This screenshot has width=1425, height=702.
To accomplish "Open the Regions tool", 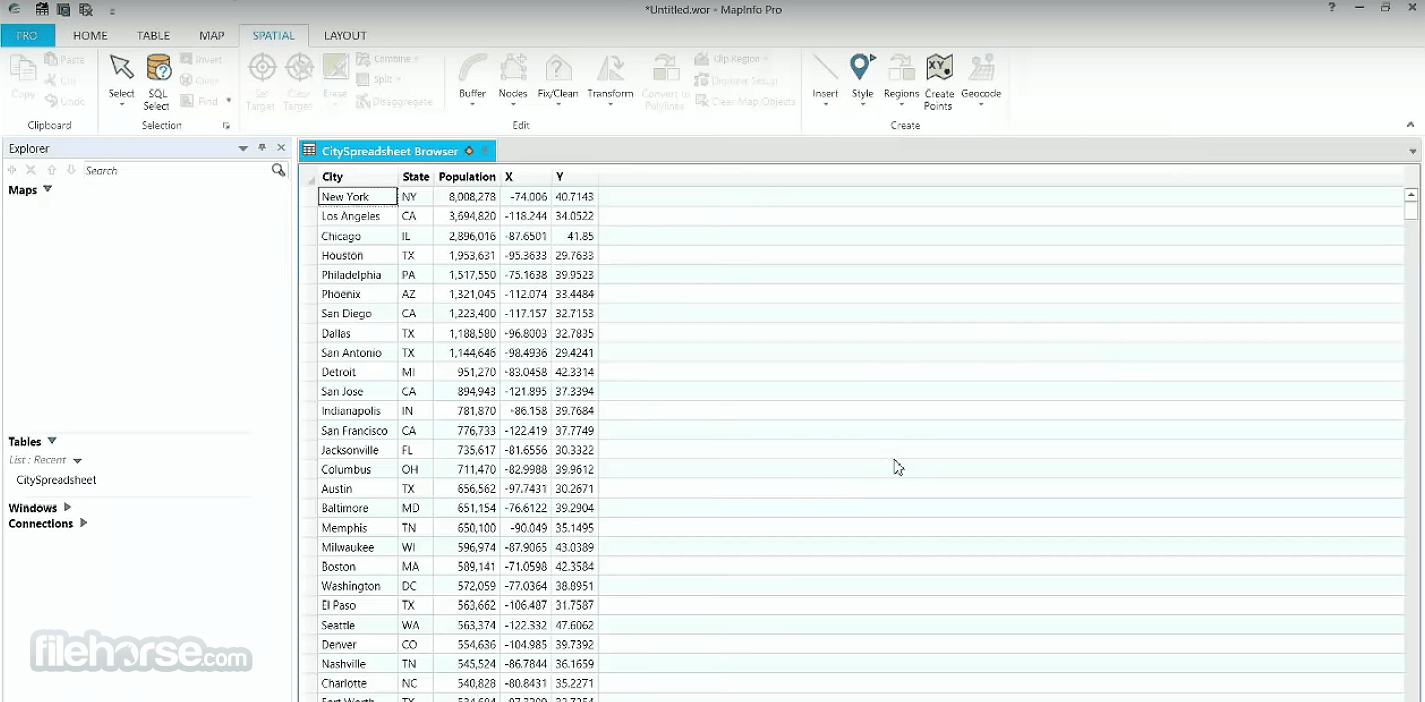I will pyautogui.click(x=901, y=78).
